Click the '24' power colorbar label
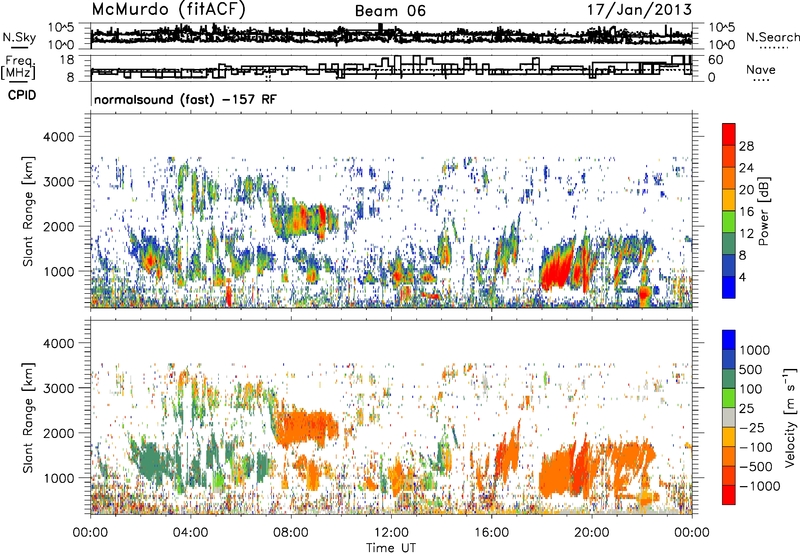Image resolution: width=800 pixels, height=554 pixels. click(x=746, y=168)
